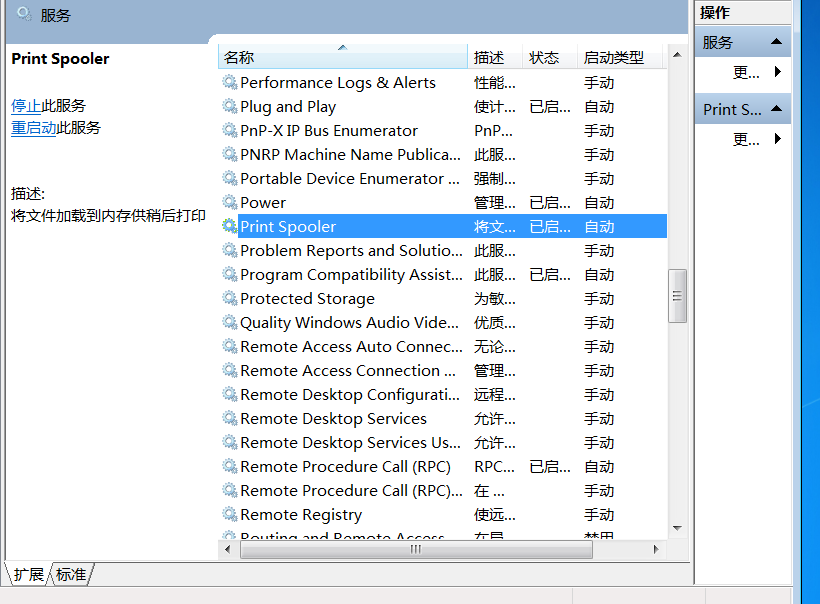Screen dimensions: 820x604
Task: Sort by the 状态 column header
Action: (x=550, y=57)
